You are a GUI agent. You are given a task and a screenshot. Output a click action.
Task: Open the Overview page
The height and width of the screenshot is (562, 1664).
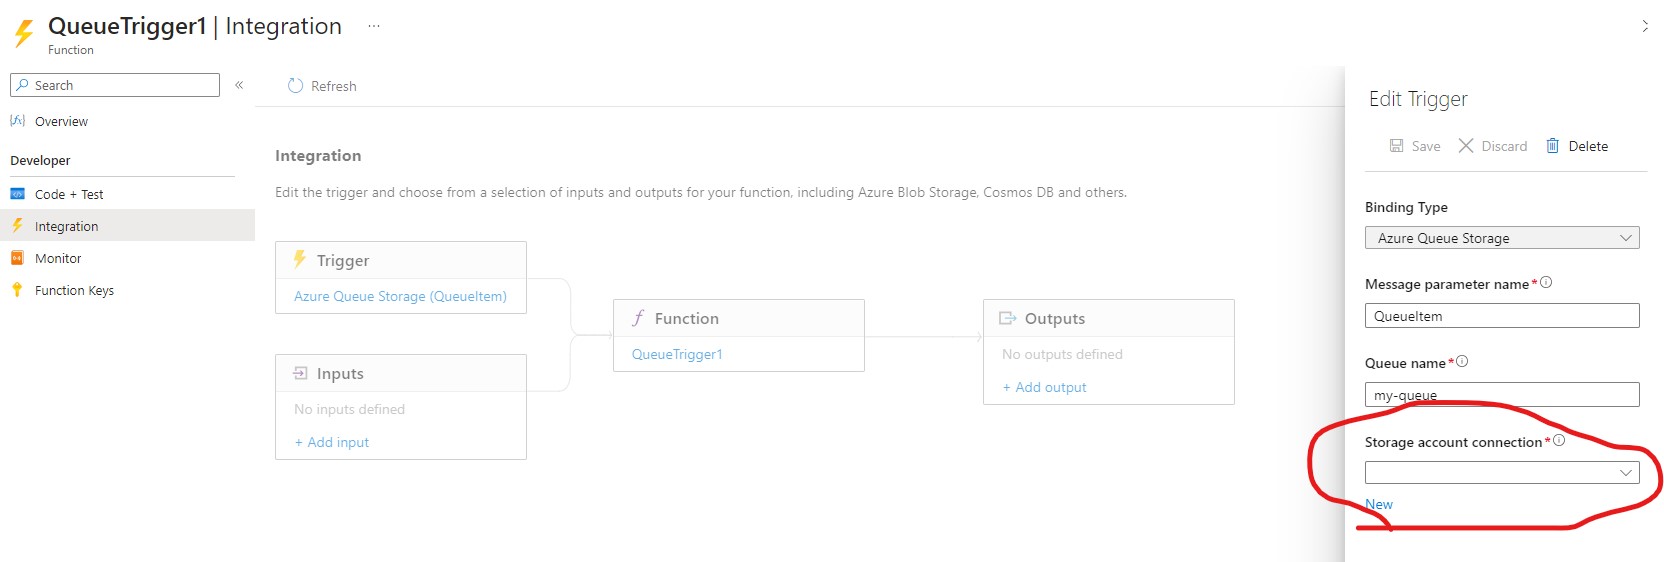click(61, 121)
